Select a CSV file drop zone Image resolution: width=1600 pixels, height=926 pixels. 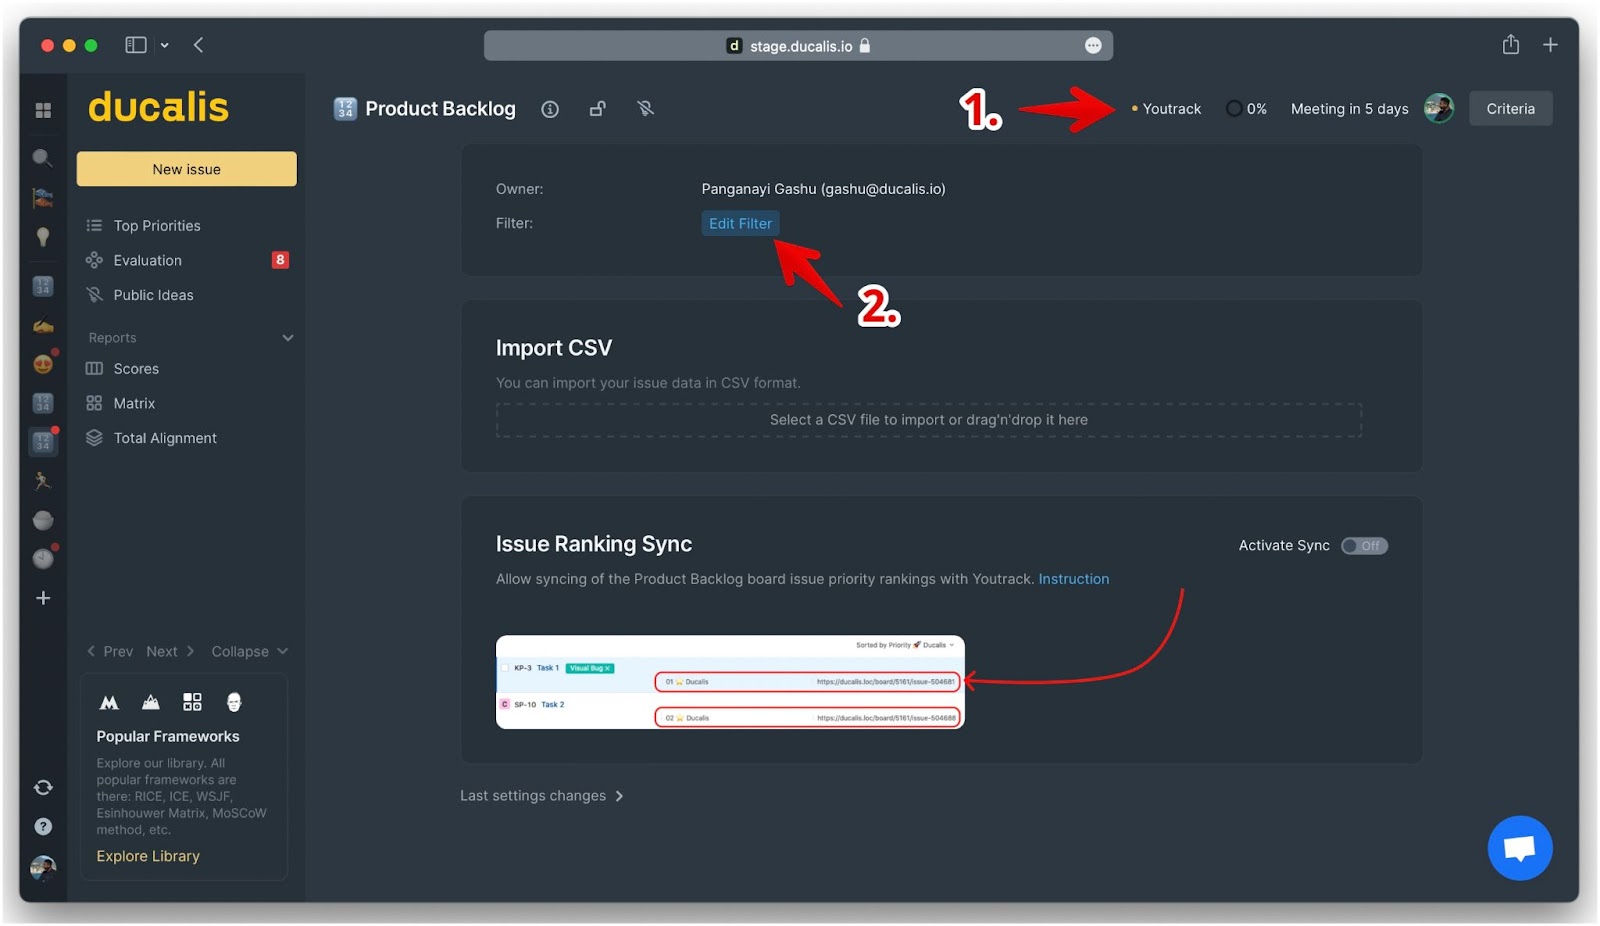pyautogui.click(x=929, y=420)
